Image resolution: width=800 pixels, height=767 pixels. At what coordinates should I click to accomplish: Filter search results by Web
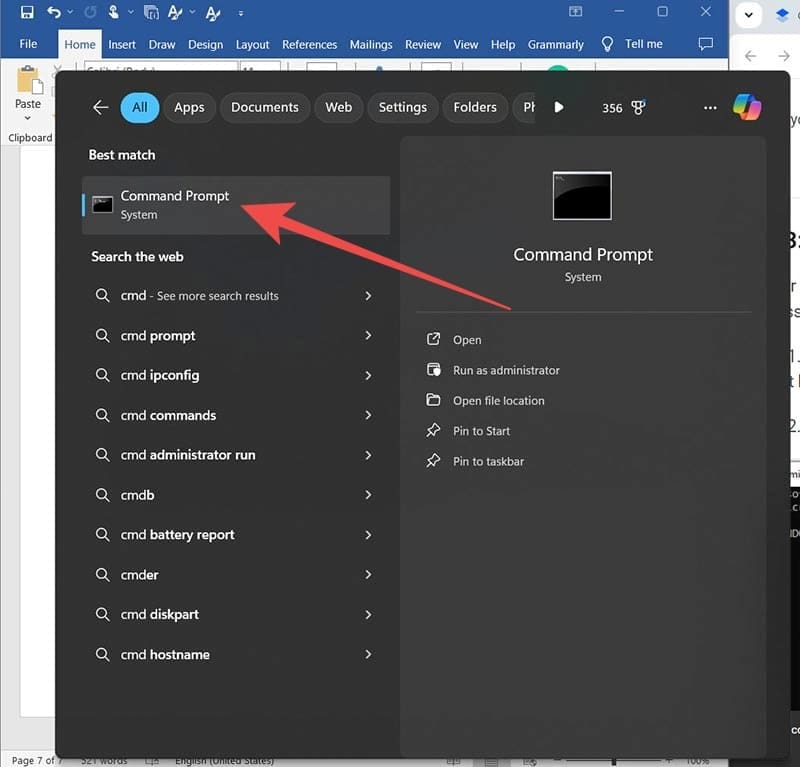pyautogui.click(x=339, y=107)
